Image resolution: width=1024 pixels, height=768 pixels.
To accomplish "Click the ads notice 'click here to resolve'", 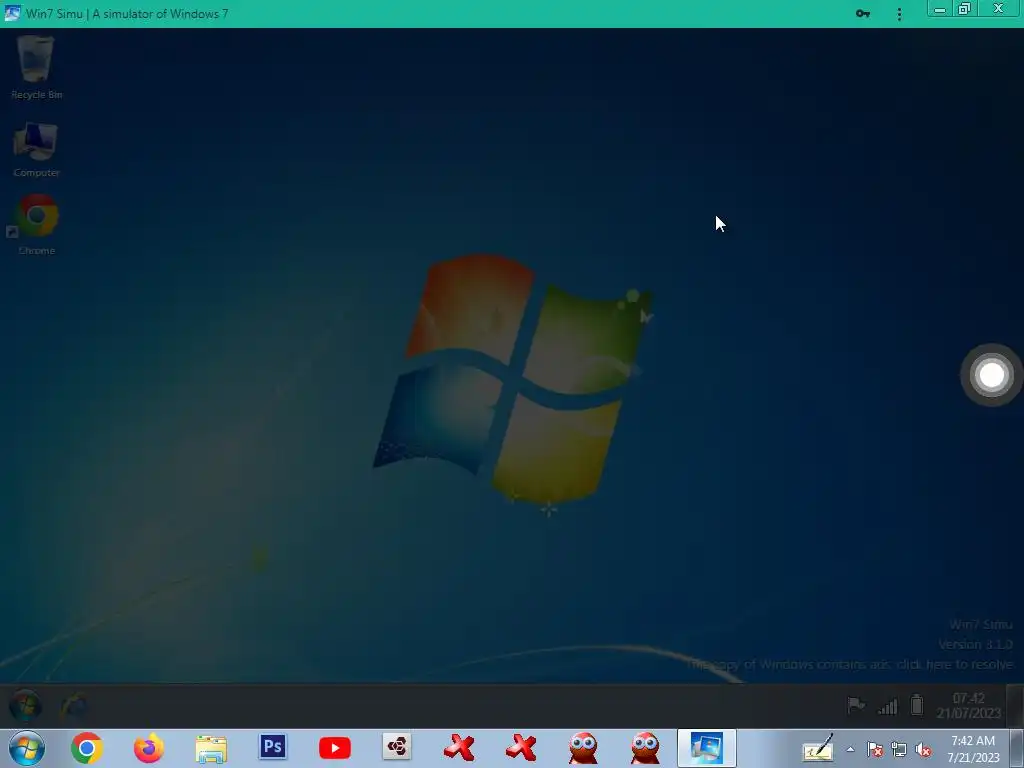I will click(955, 664).
